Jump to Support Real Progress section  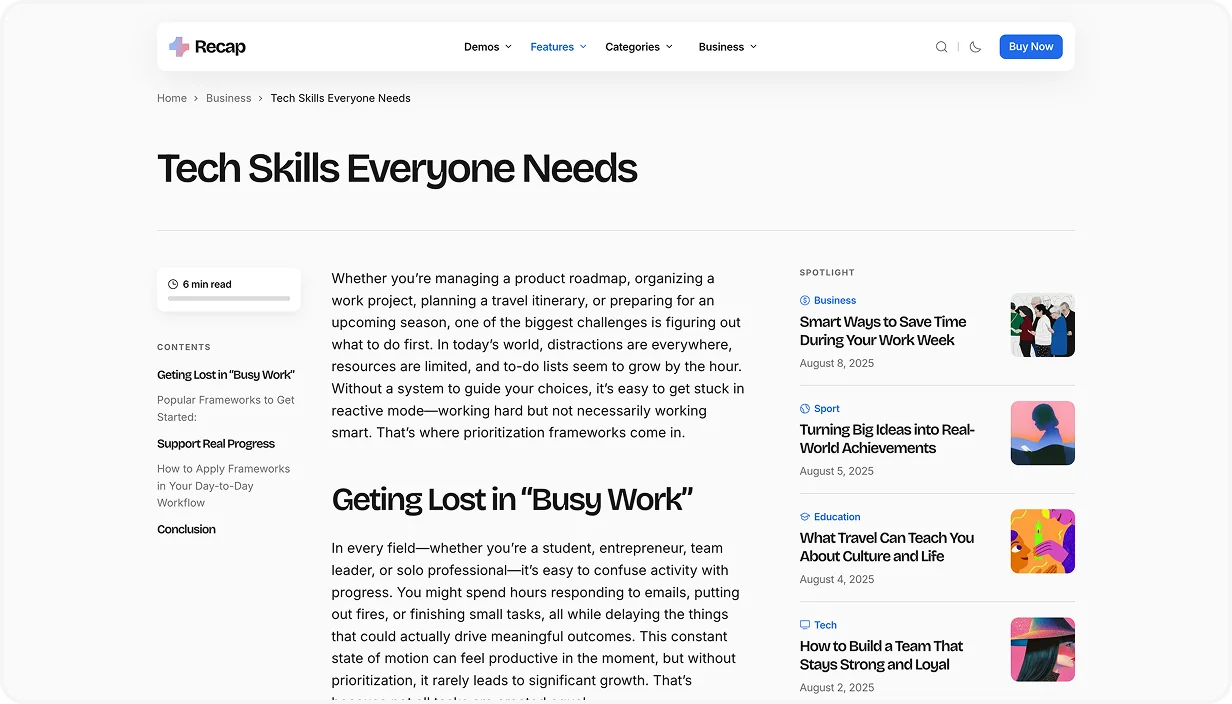pyautogui.click(x=216, y=444)
